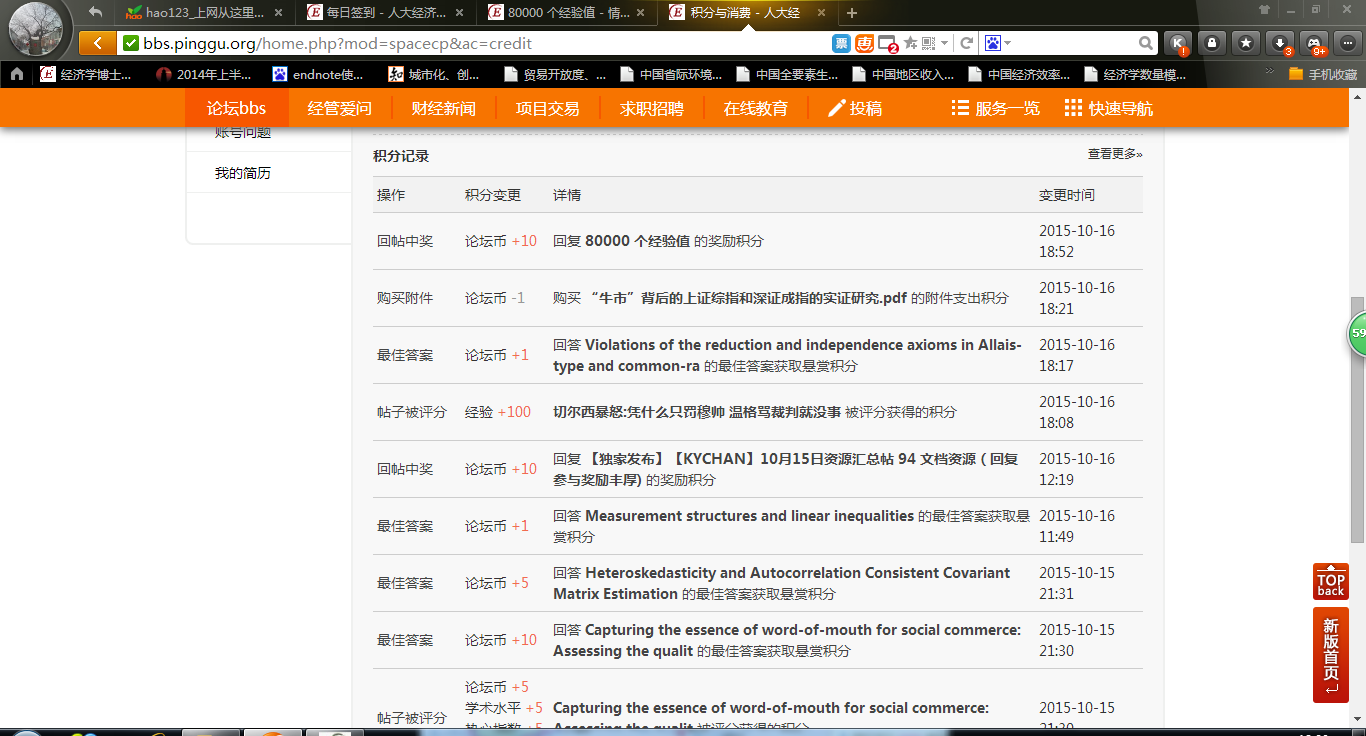Click the green 59 floating bubble at the window edge
This screenshot has height=736, width=1366.
click(1357, 334)
